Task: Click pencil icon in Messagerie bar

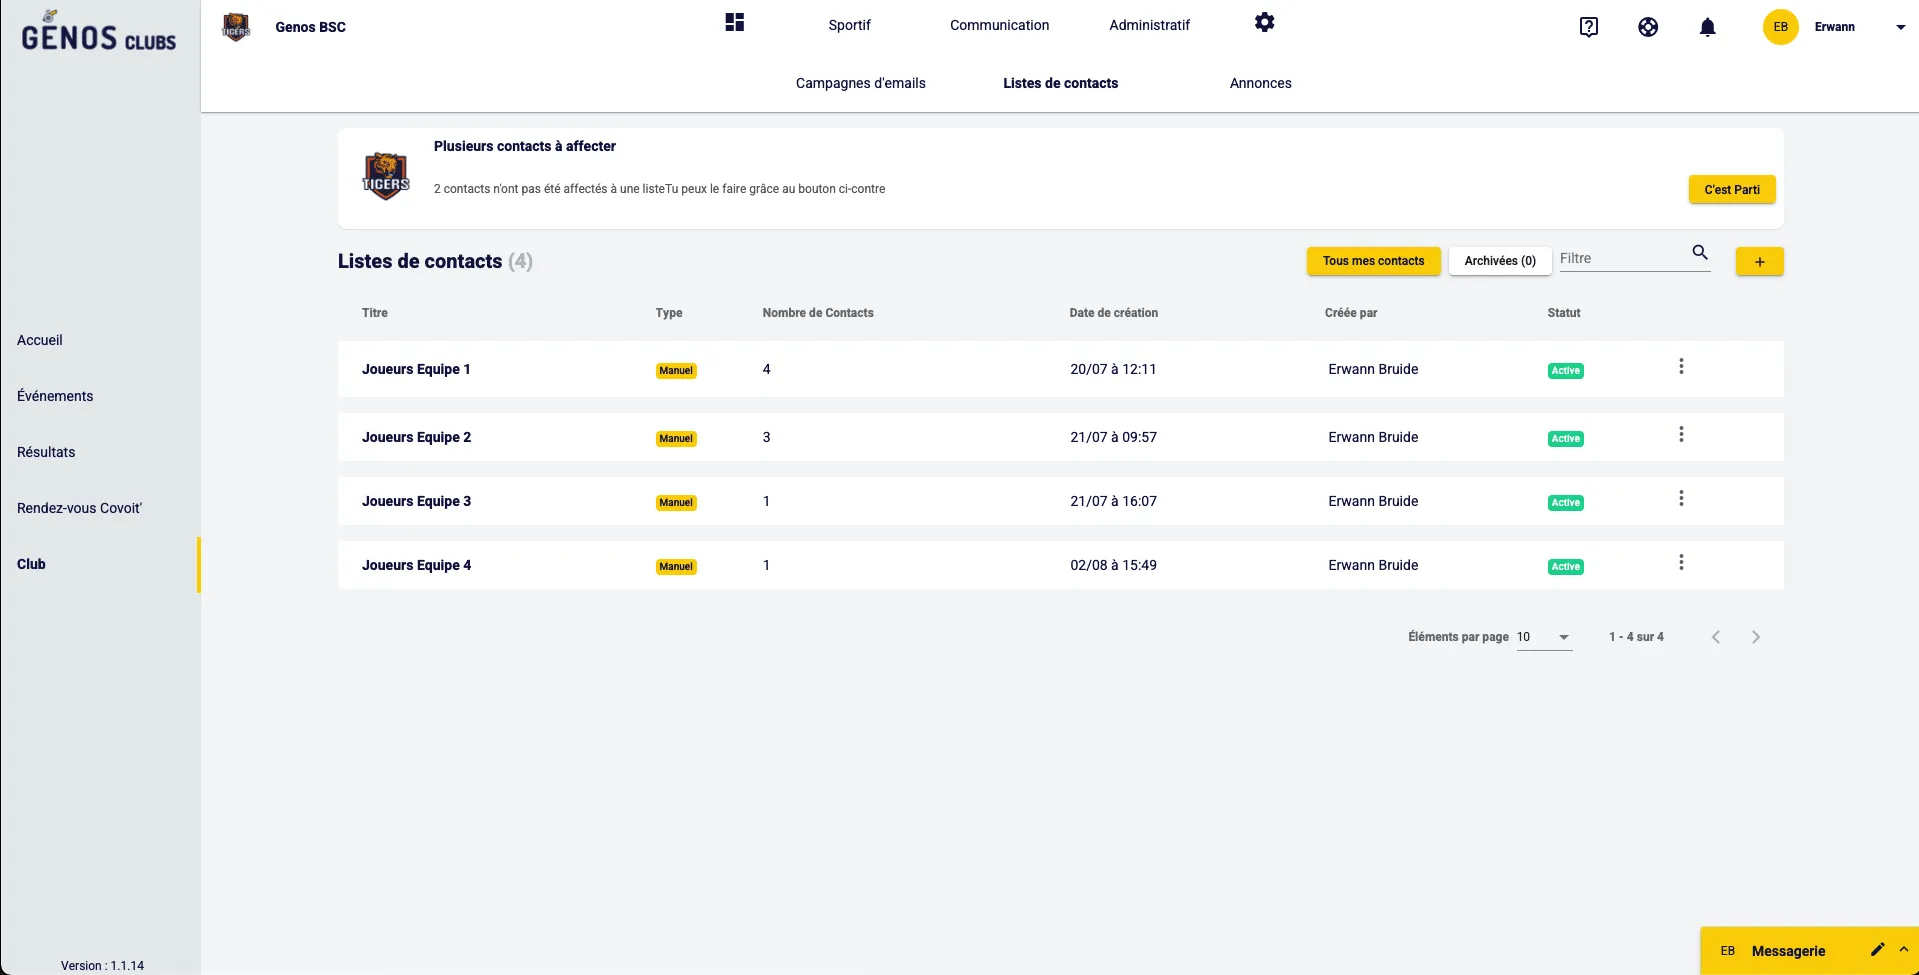Action: 1877,950
